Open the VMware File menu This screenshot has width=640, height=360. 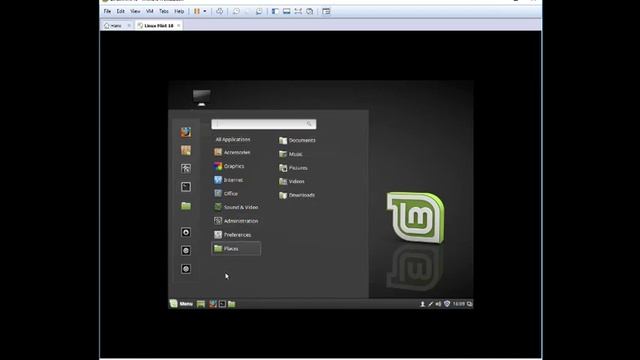pos(107,11)
